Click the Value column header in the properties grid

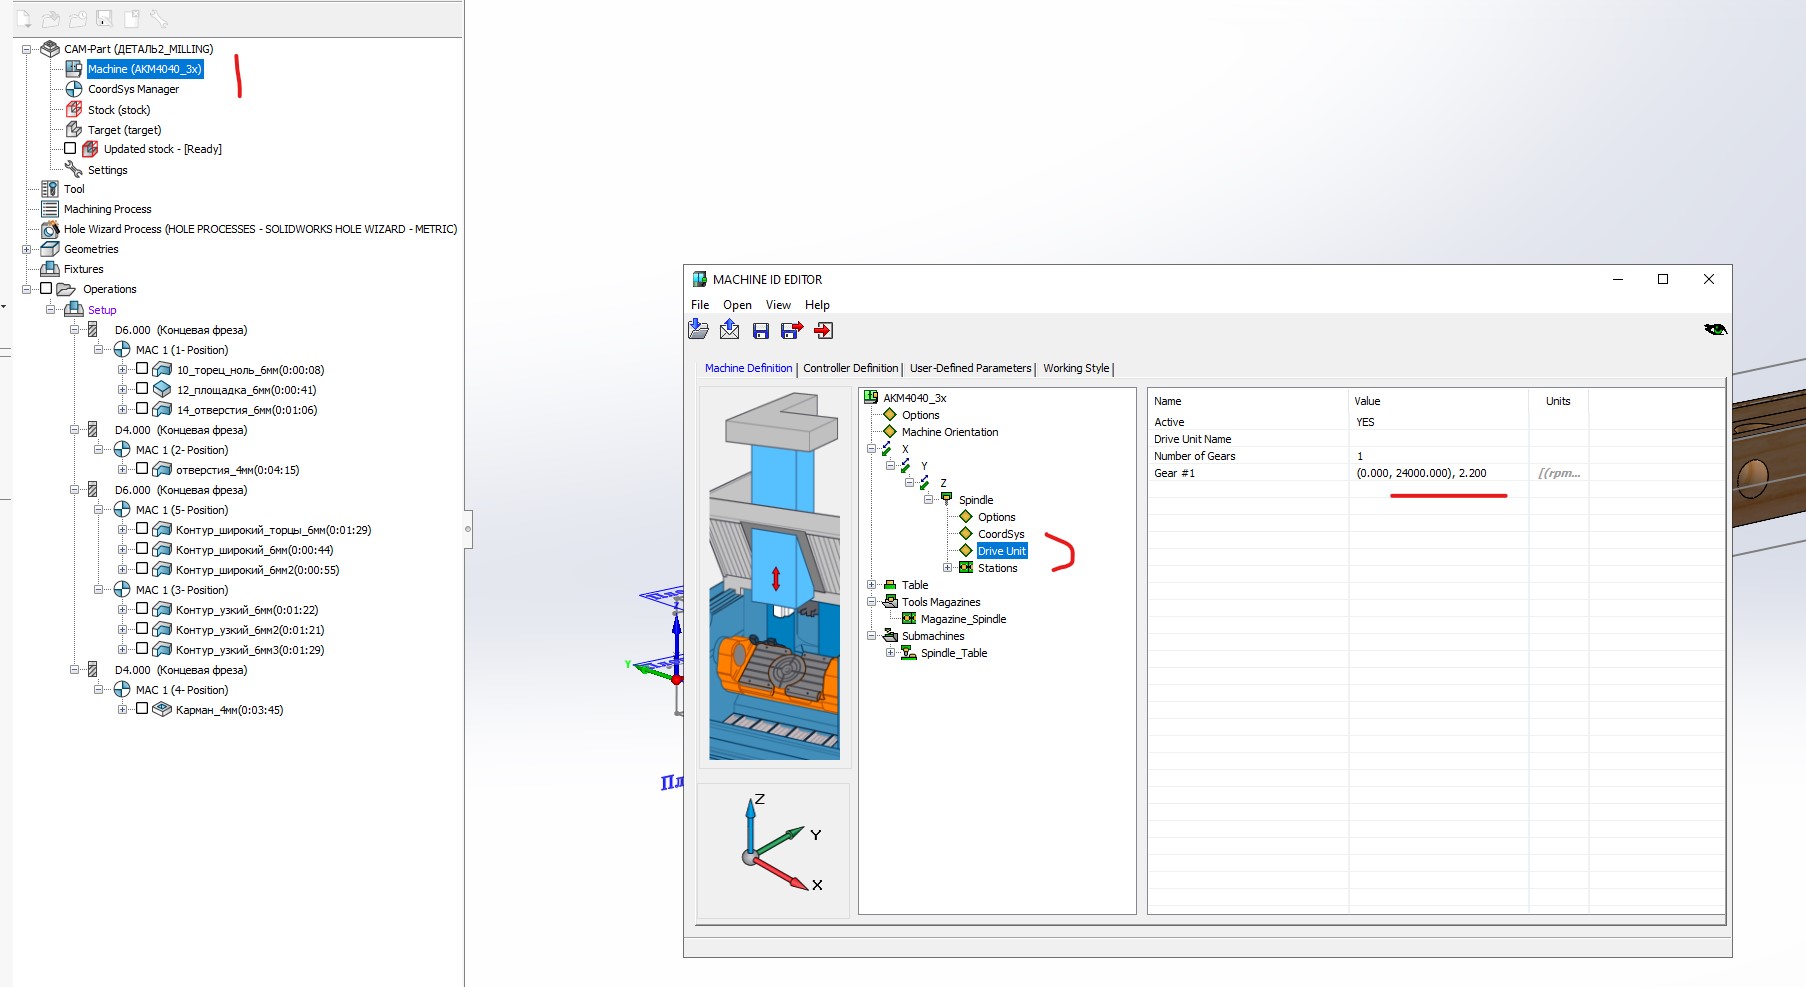(1439, 401)
